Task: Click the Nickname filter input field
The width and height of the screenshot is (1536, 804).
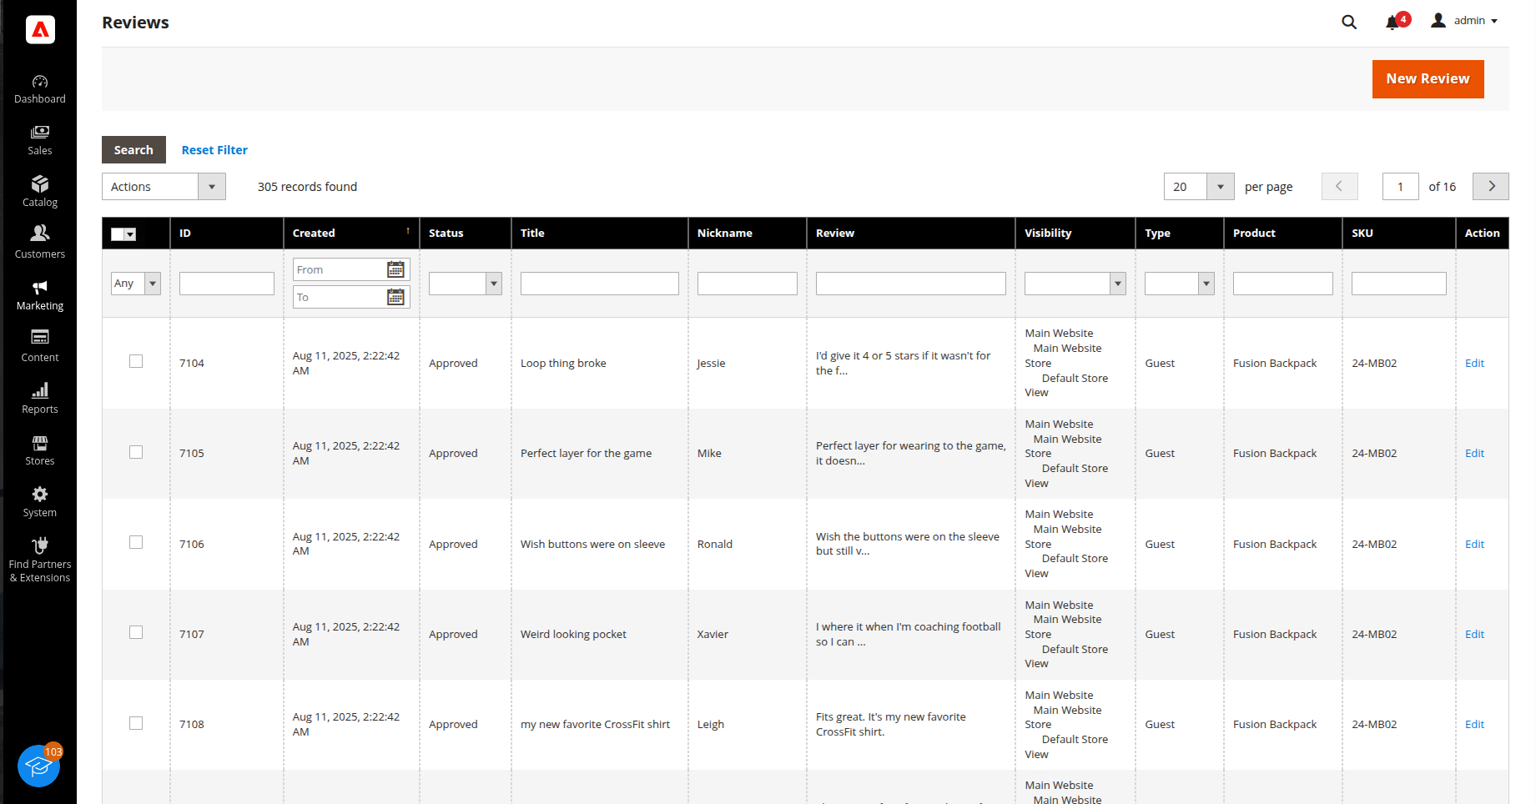Action: 746,284
